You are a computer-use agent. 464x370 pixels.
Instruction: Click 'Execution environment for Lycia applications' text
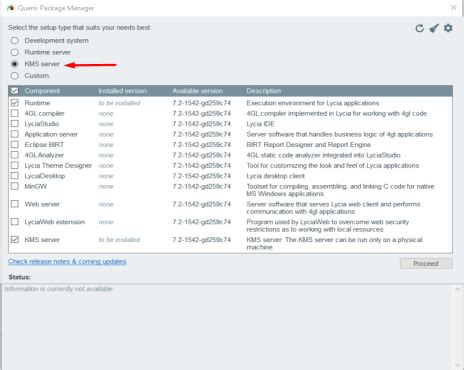pos(313,103)
